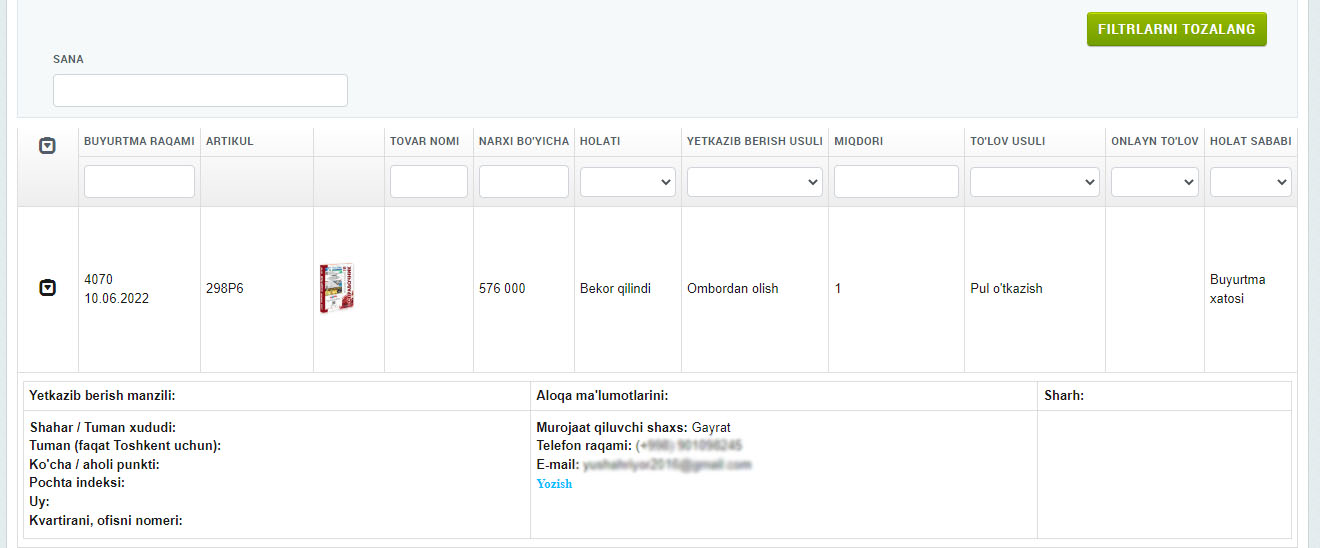Open the Holati status dropdown
Image resolution: width=1320 pixels, height=548 pixels.
coord(627,182)
